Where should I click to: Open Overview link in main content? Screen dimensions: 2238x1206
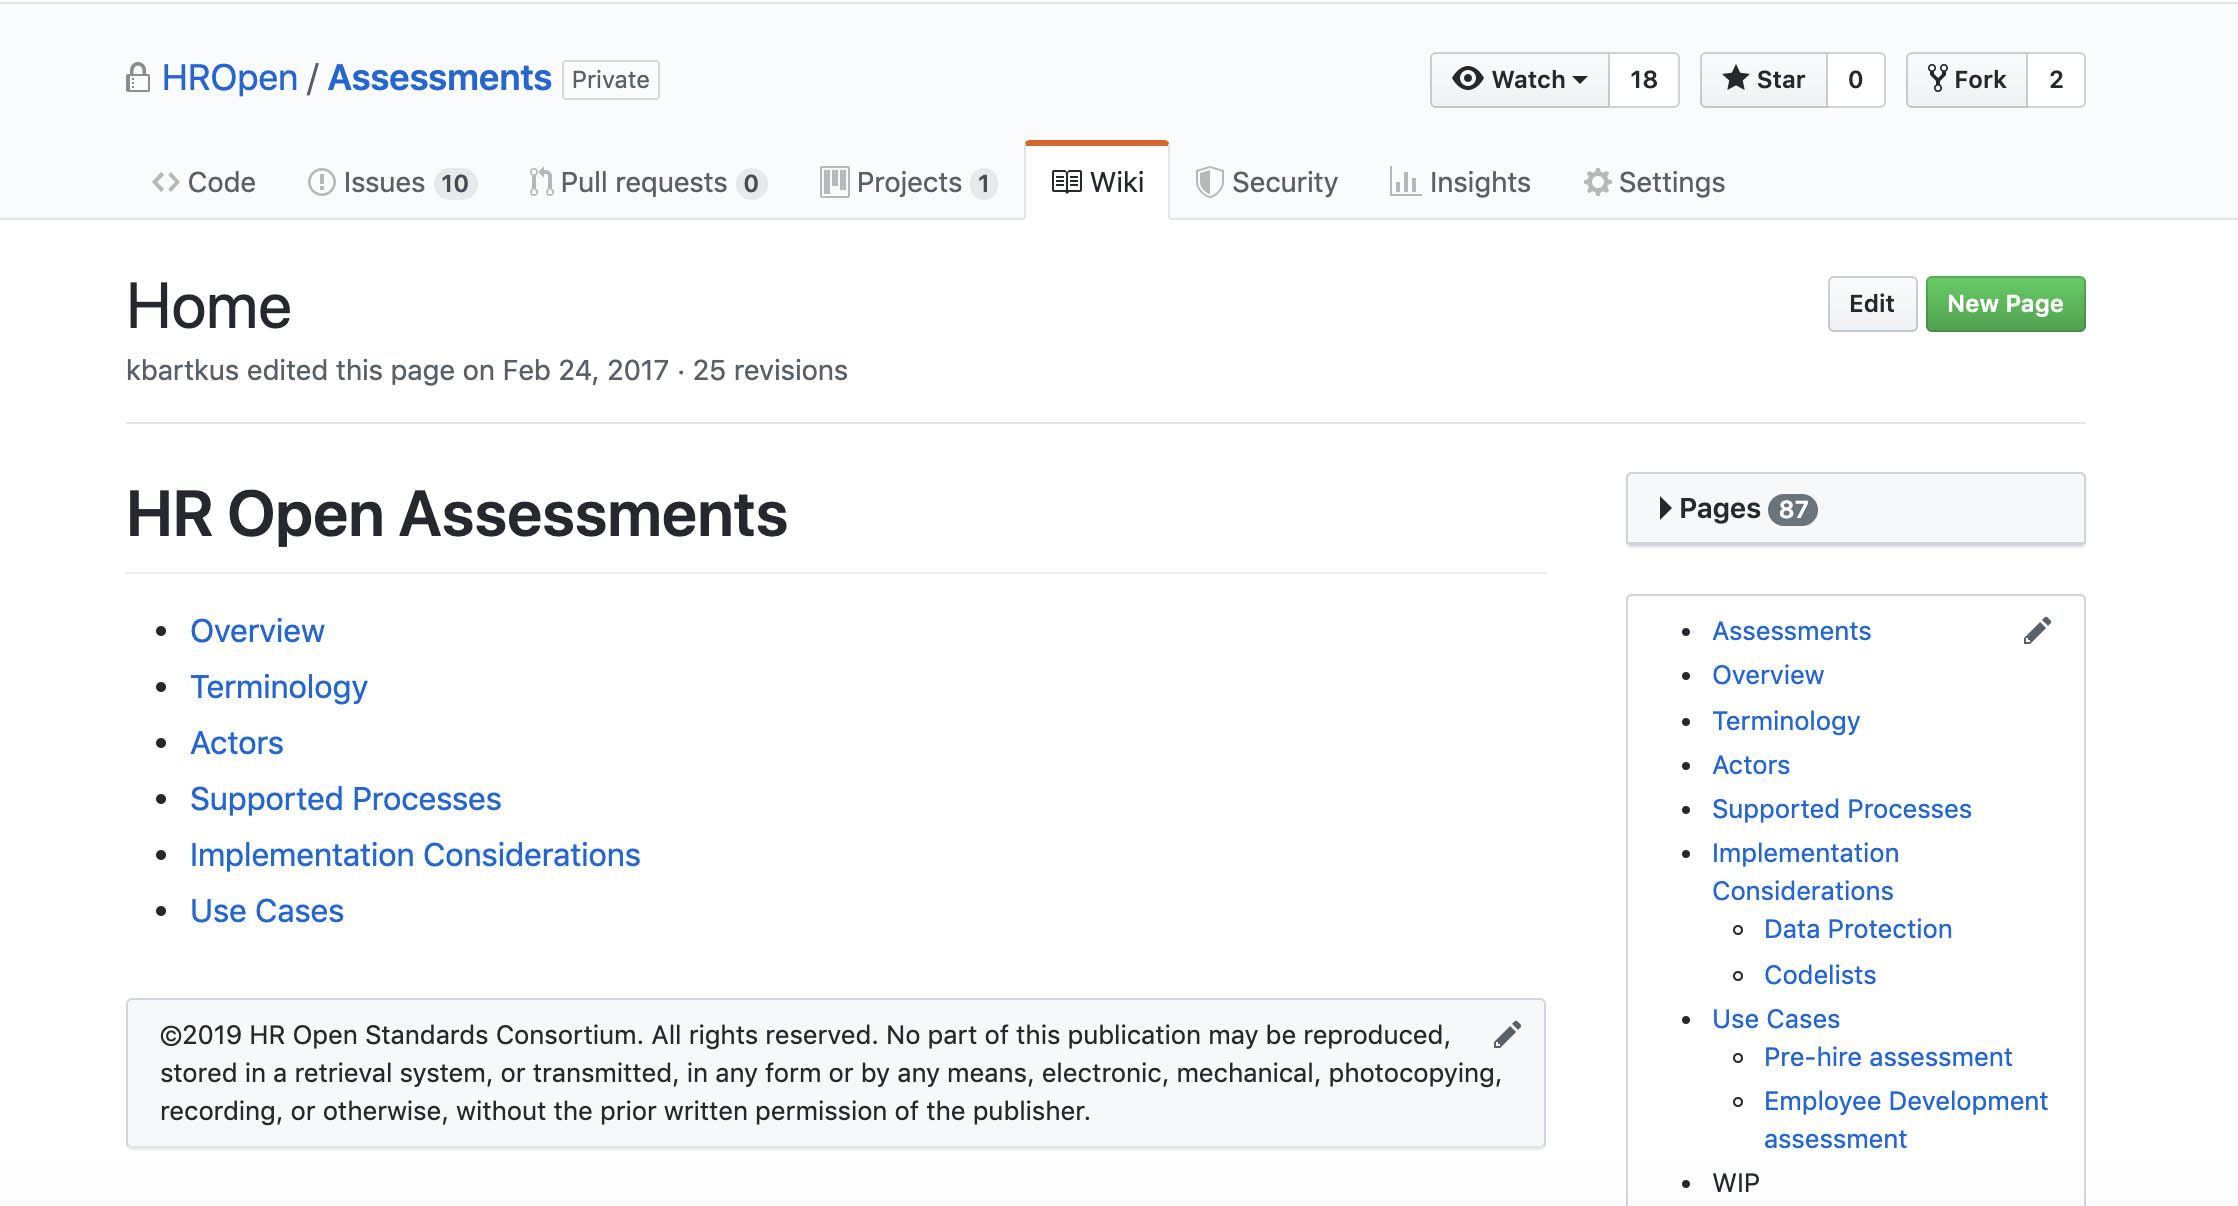click(x=257, y=631)
